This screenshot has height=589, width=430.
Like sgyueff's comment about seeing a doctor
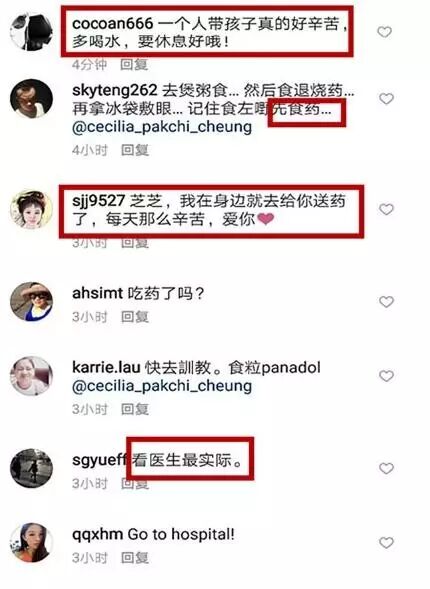(386, 468)
